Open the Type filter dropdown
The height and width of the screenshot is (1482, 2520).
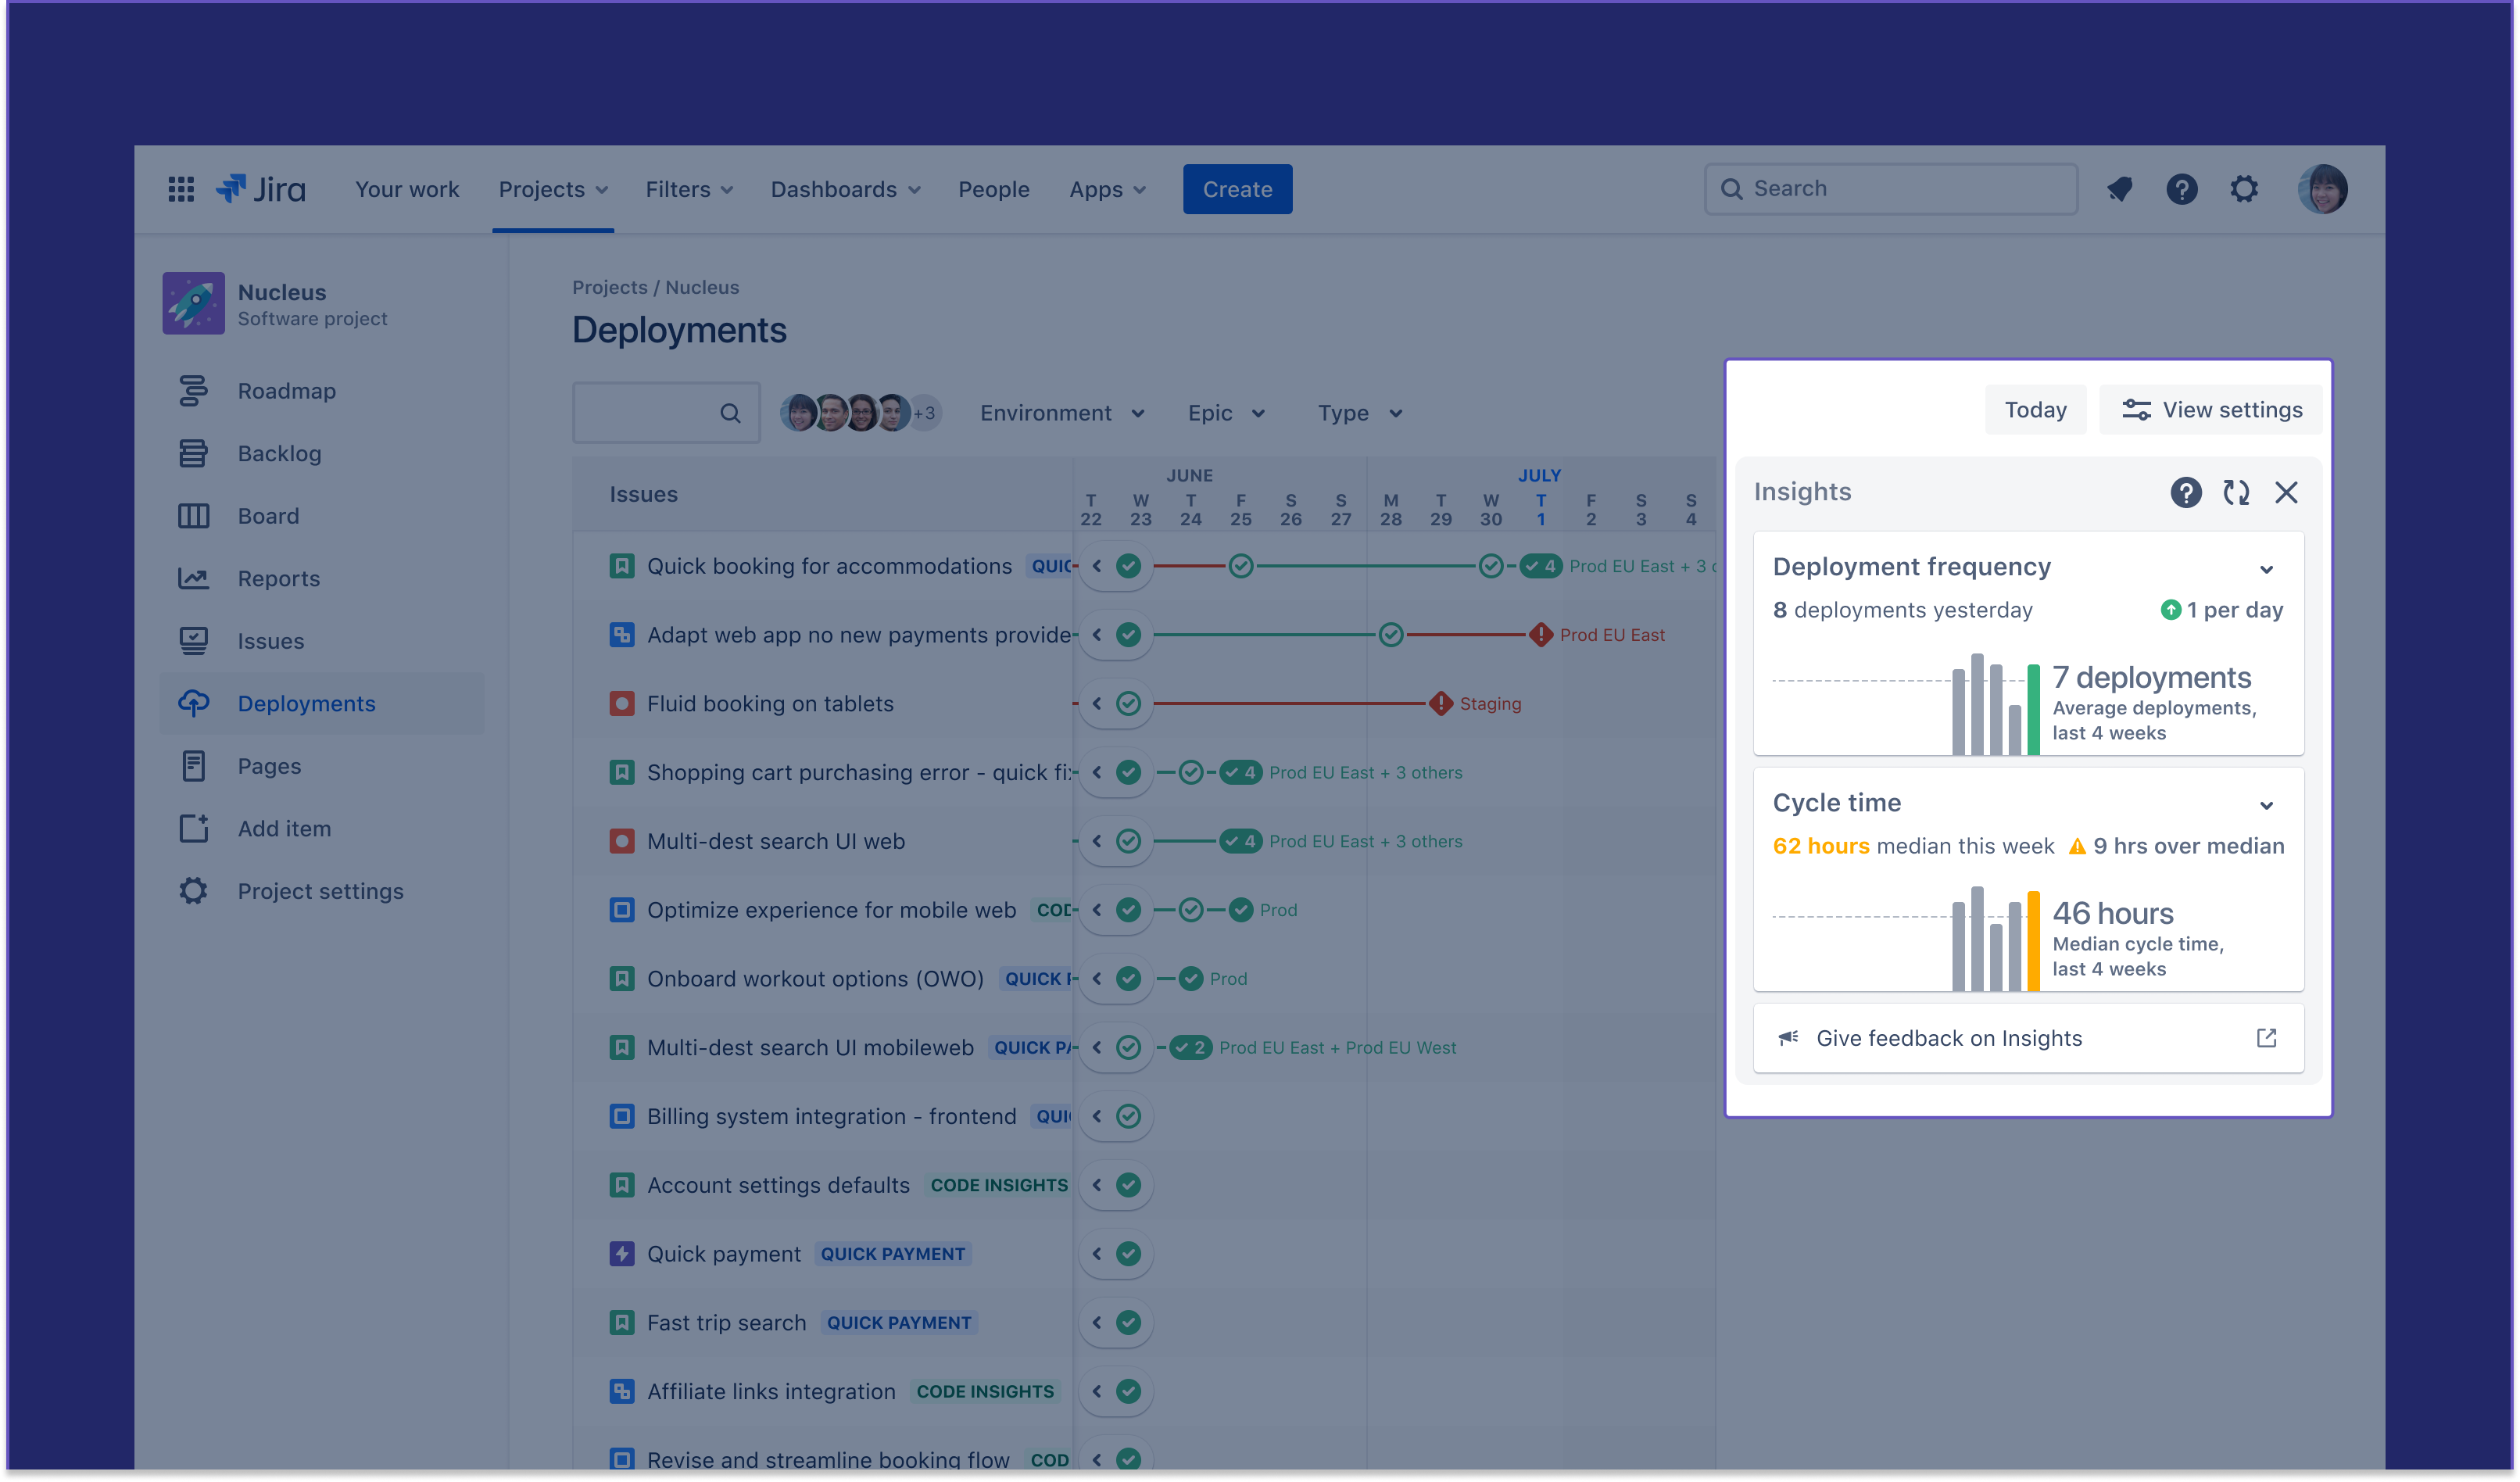tap(1359, 413)
